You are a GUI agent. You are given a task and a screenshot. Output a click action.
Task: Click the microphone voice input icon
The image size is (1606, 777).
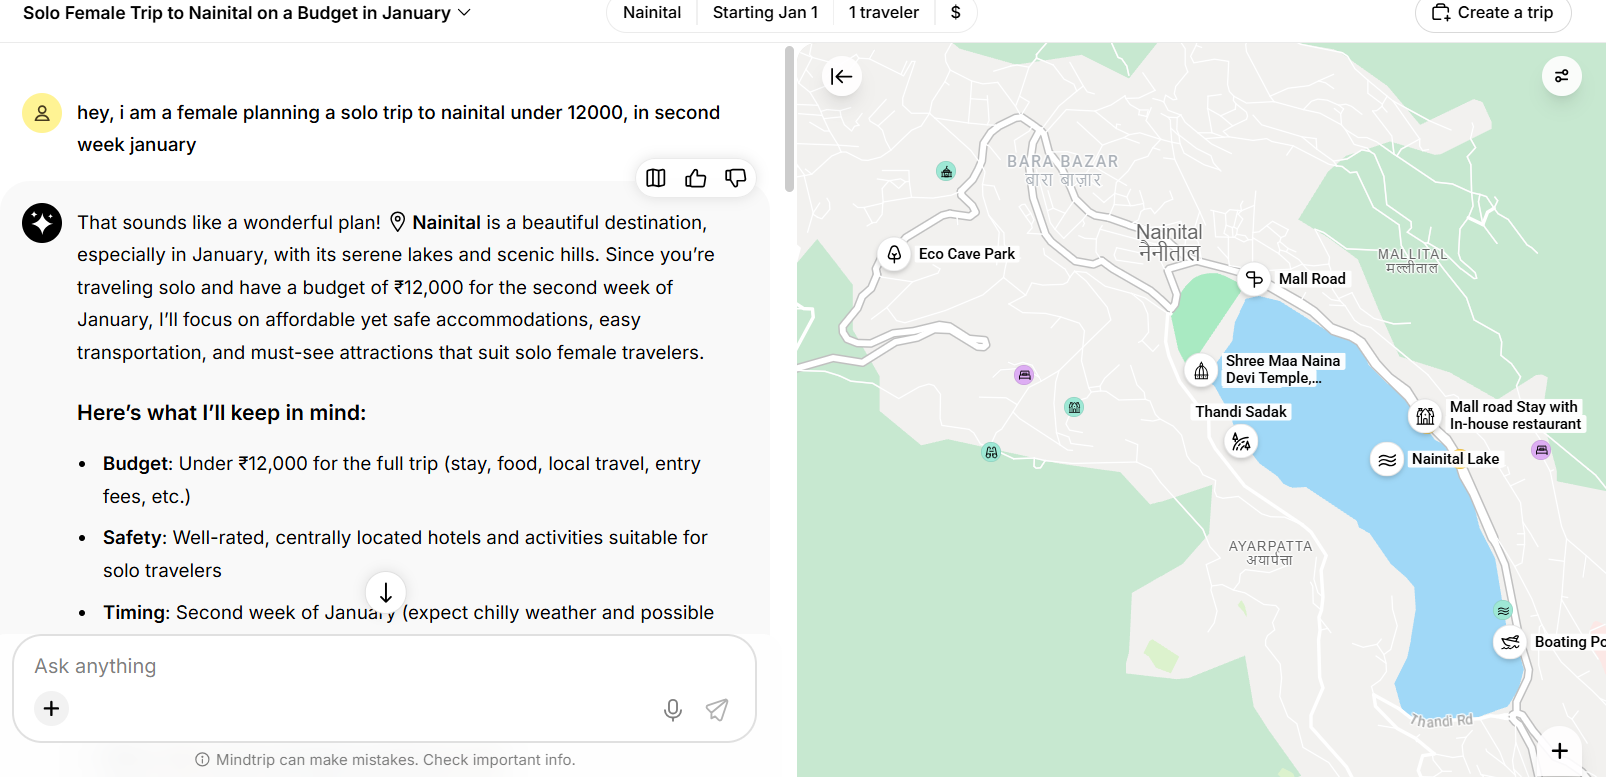673,710
